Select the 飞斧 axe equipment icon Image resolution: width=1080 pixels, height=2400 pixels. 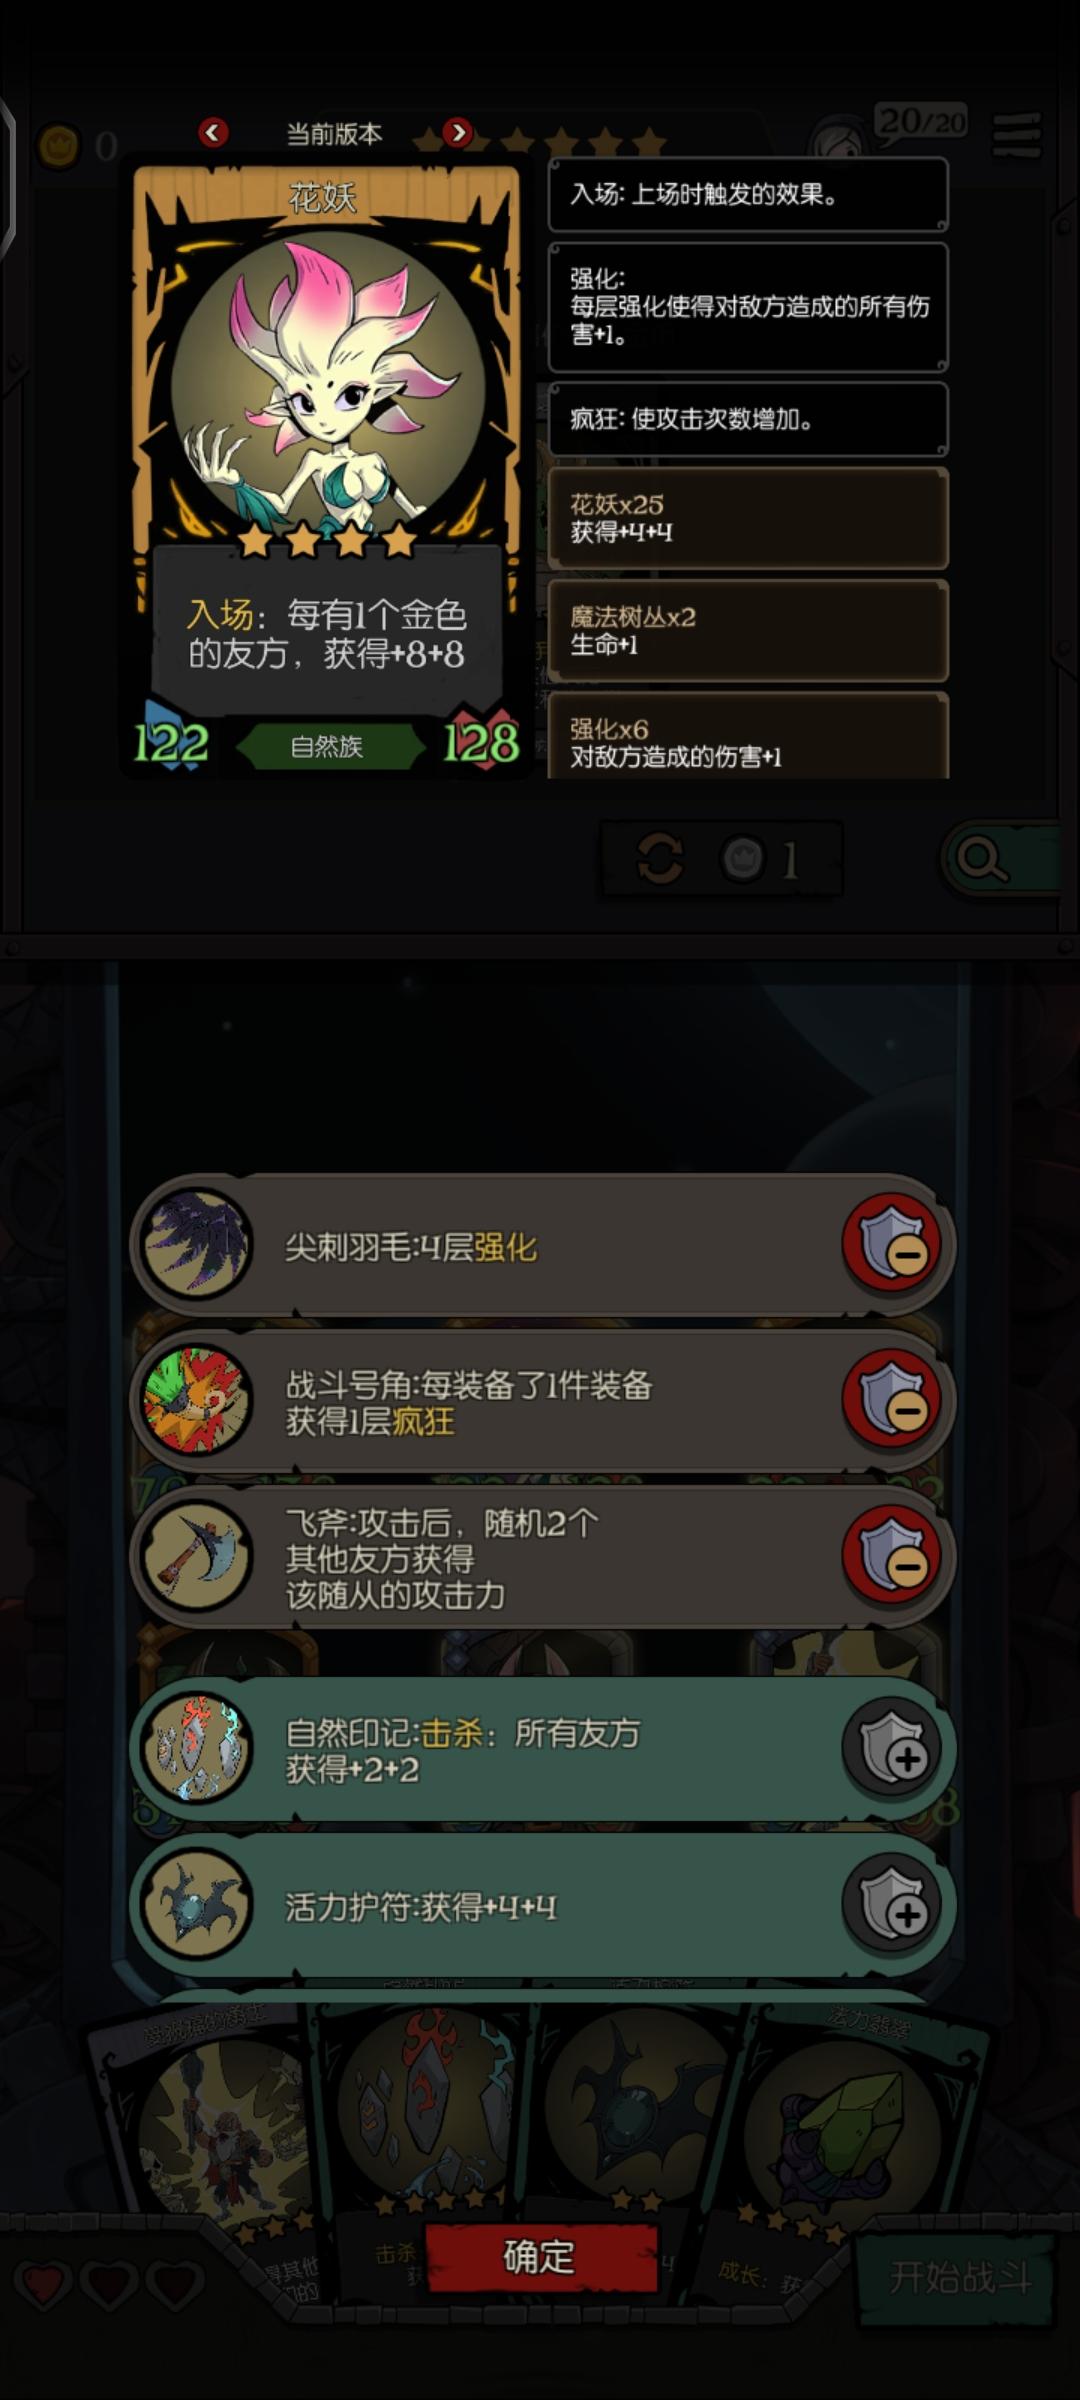pyautogui.click(x=196, y=1554)
